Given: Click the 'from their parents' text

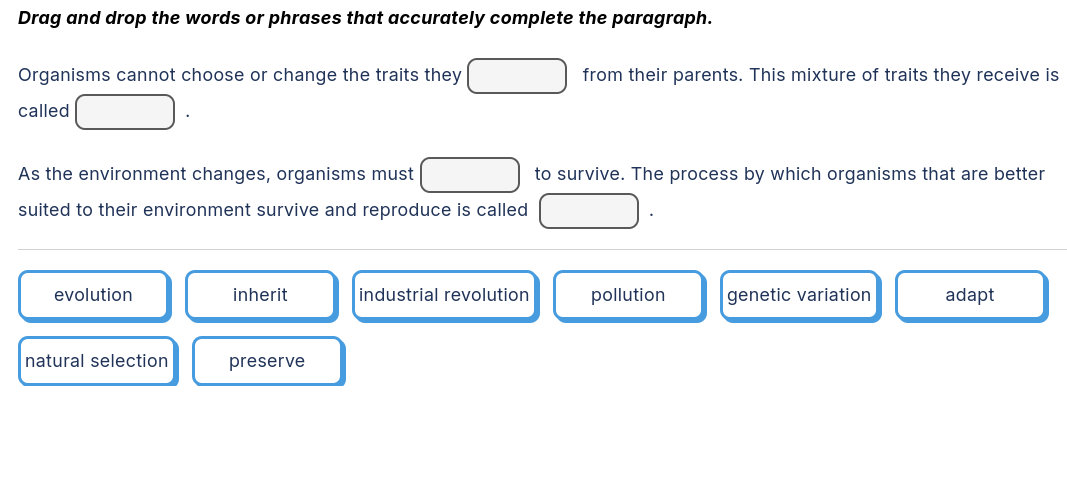Looking at the screenshot, I should 660,75.
